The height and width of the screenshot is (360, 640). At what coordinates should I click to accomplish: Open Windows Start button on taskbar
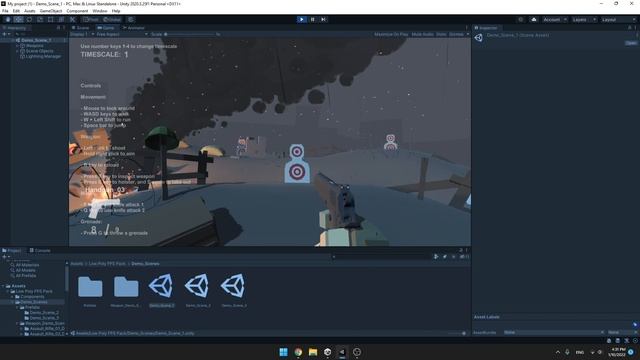(283, 352)
